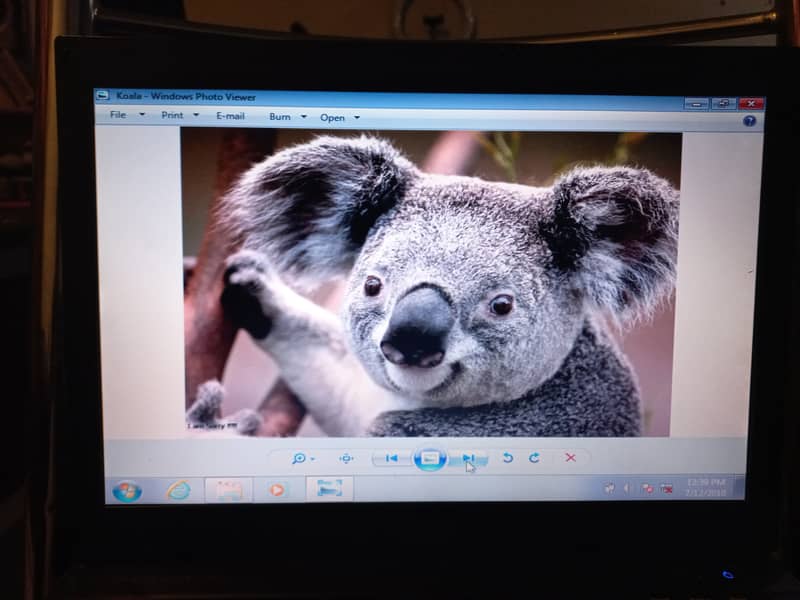The image size is (800, 600).
Task: Click the E-mail menu item
Action: [230, 116]
